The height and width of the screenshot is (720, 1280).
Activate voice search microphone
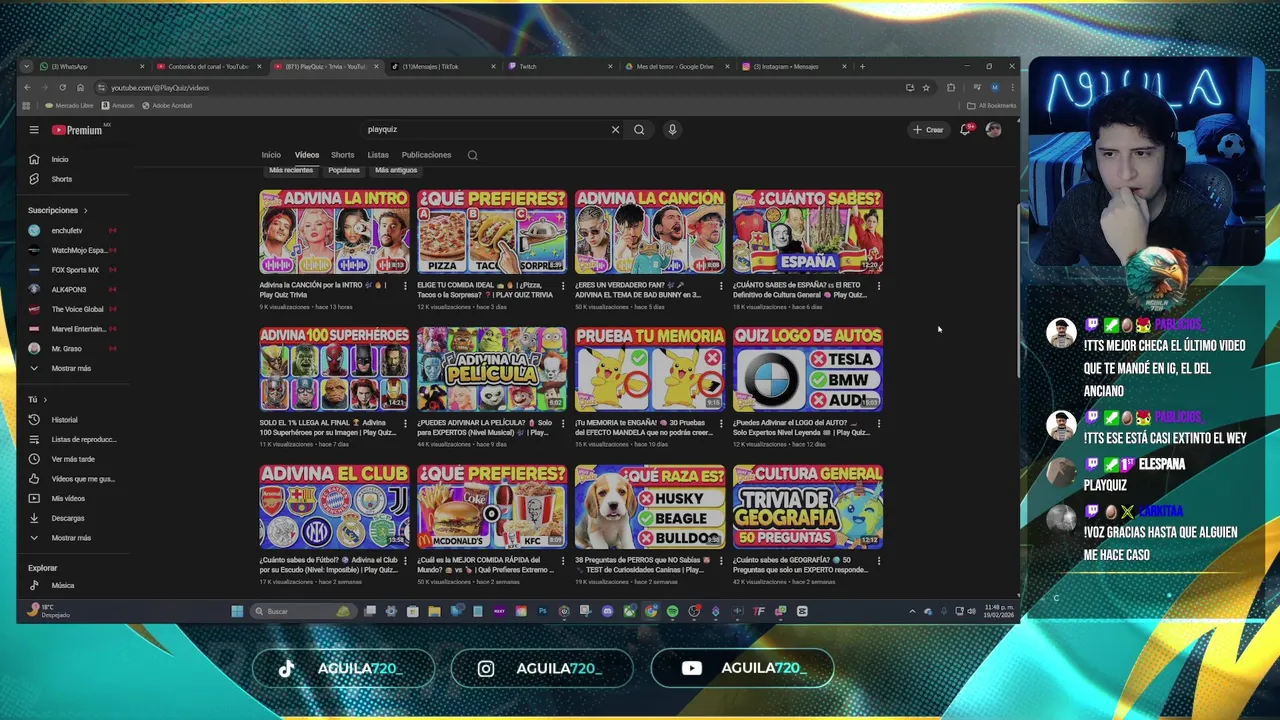(672, 129)
